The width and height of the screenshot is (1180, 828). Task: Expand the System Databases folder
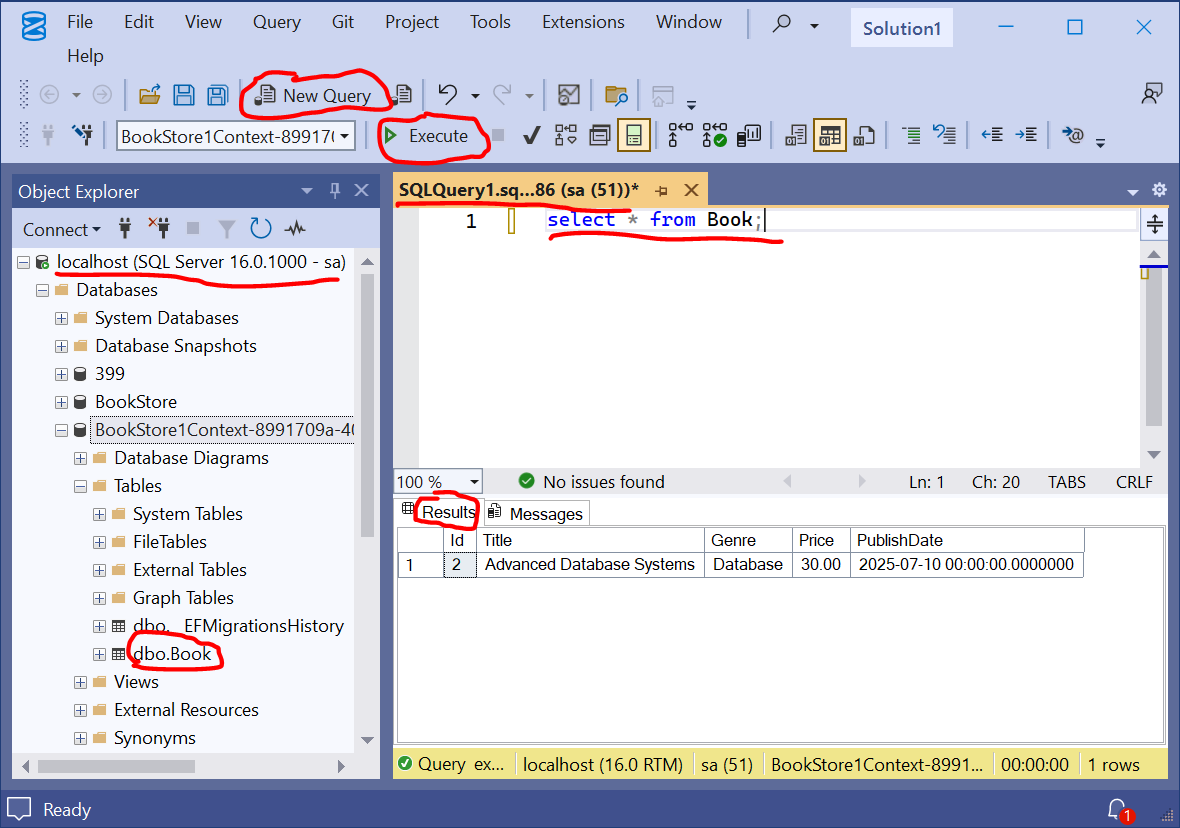pyautogui.click(x=61, y=318)
